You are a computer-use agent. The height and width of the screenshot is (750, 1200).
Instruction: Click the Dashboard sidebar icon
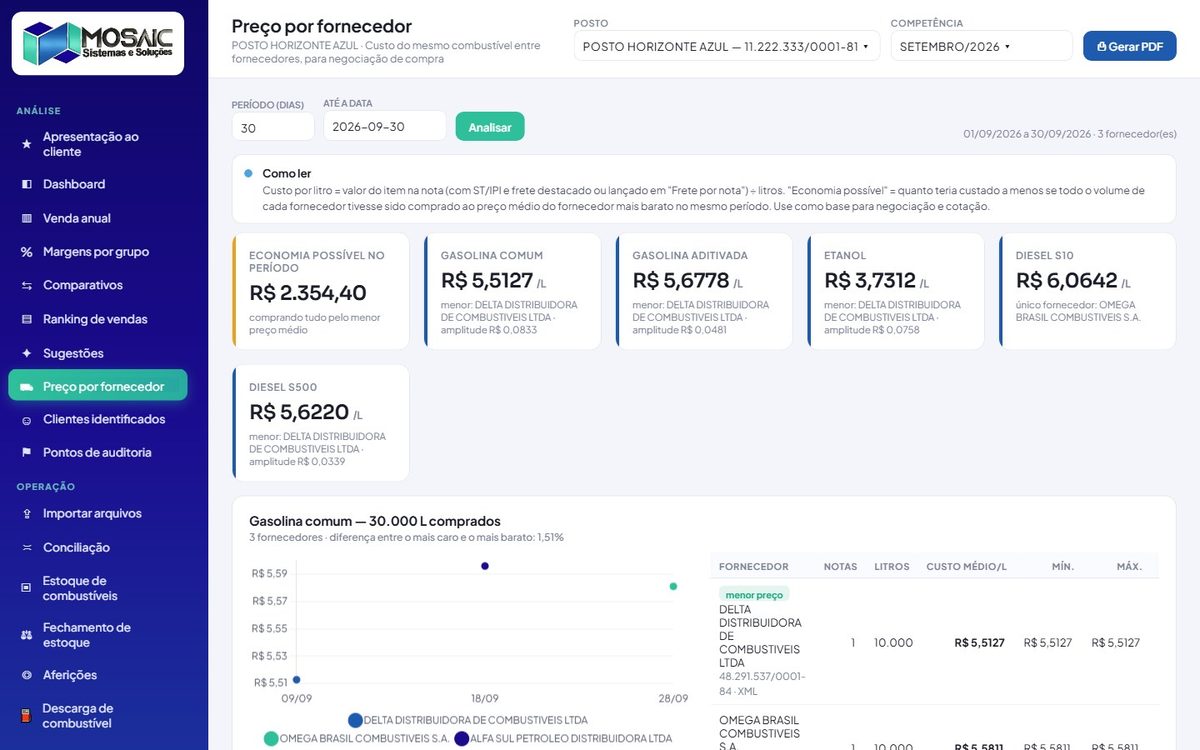pyautogui.click(x=27, y=184)
